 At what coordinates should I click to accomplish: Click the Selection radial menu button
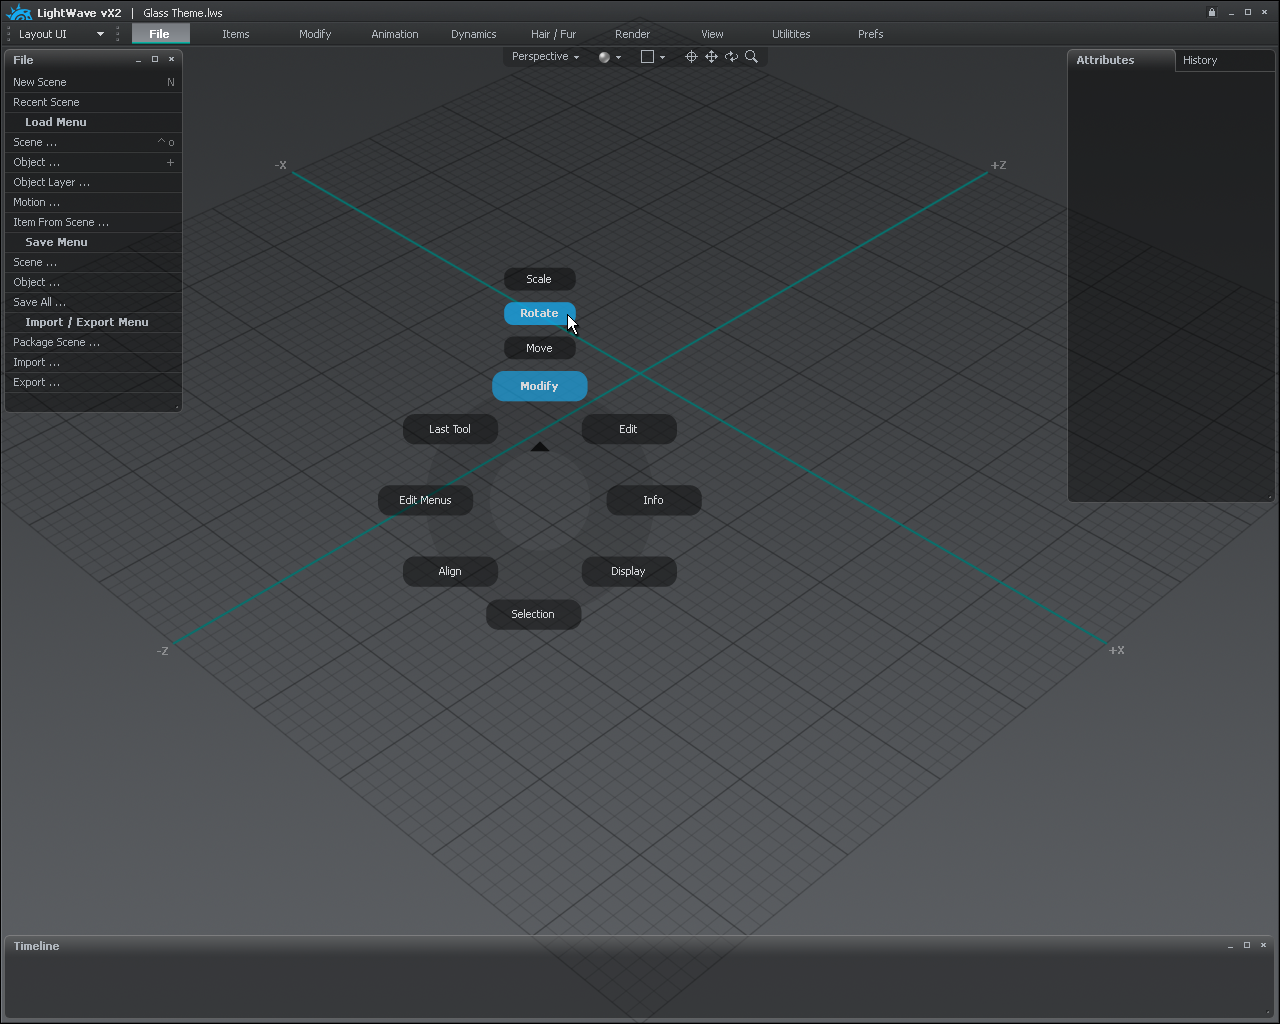tap(533, 614)
